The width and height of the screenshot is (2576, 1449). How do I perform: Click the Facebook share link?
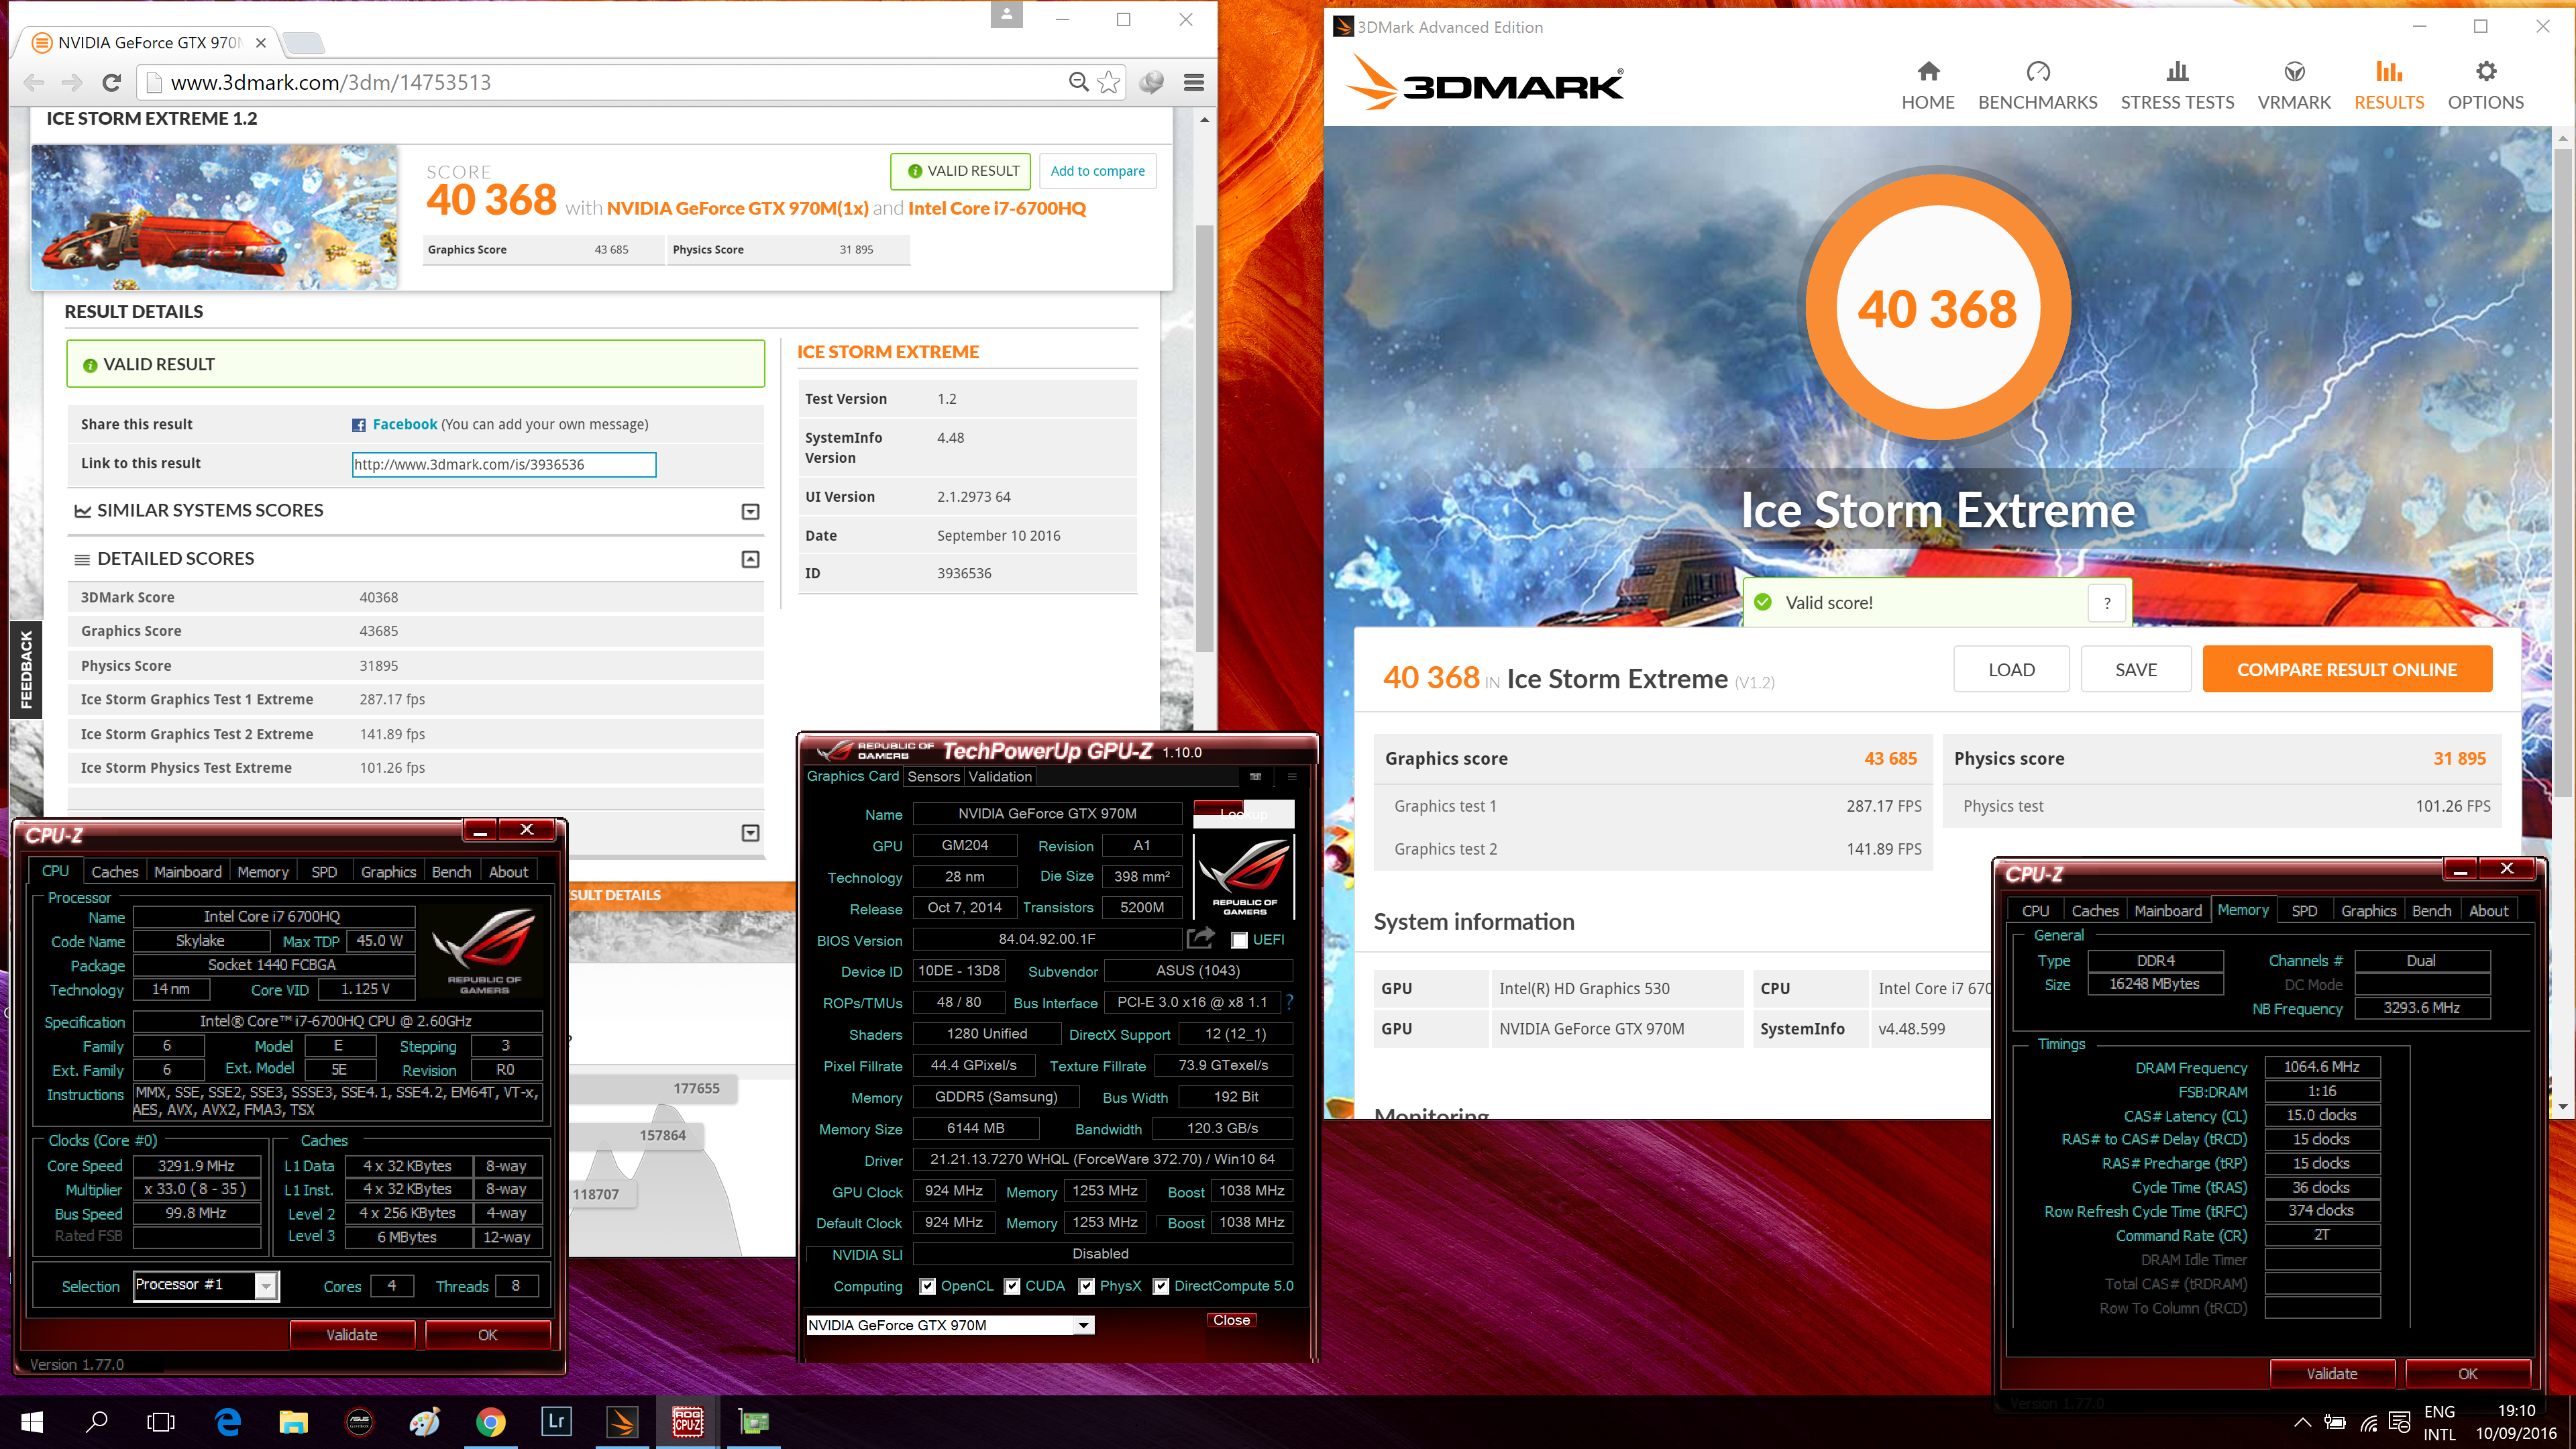404,424
